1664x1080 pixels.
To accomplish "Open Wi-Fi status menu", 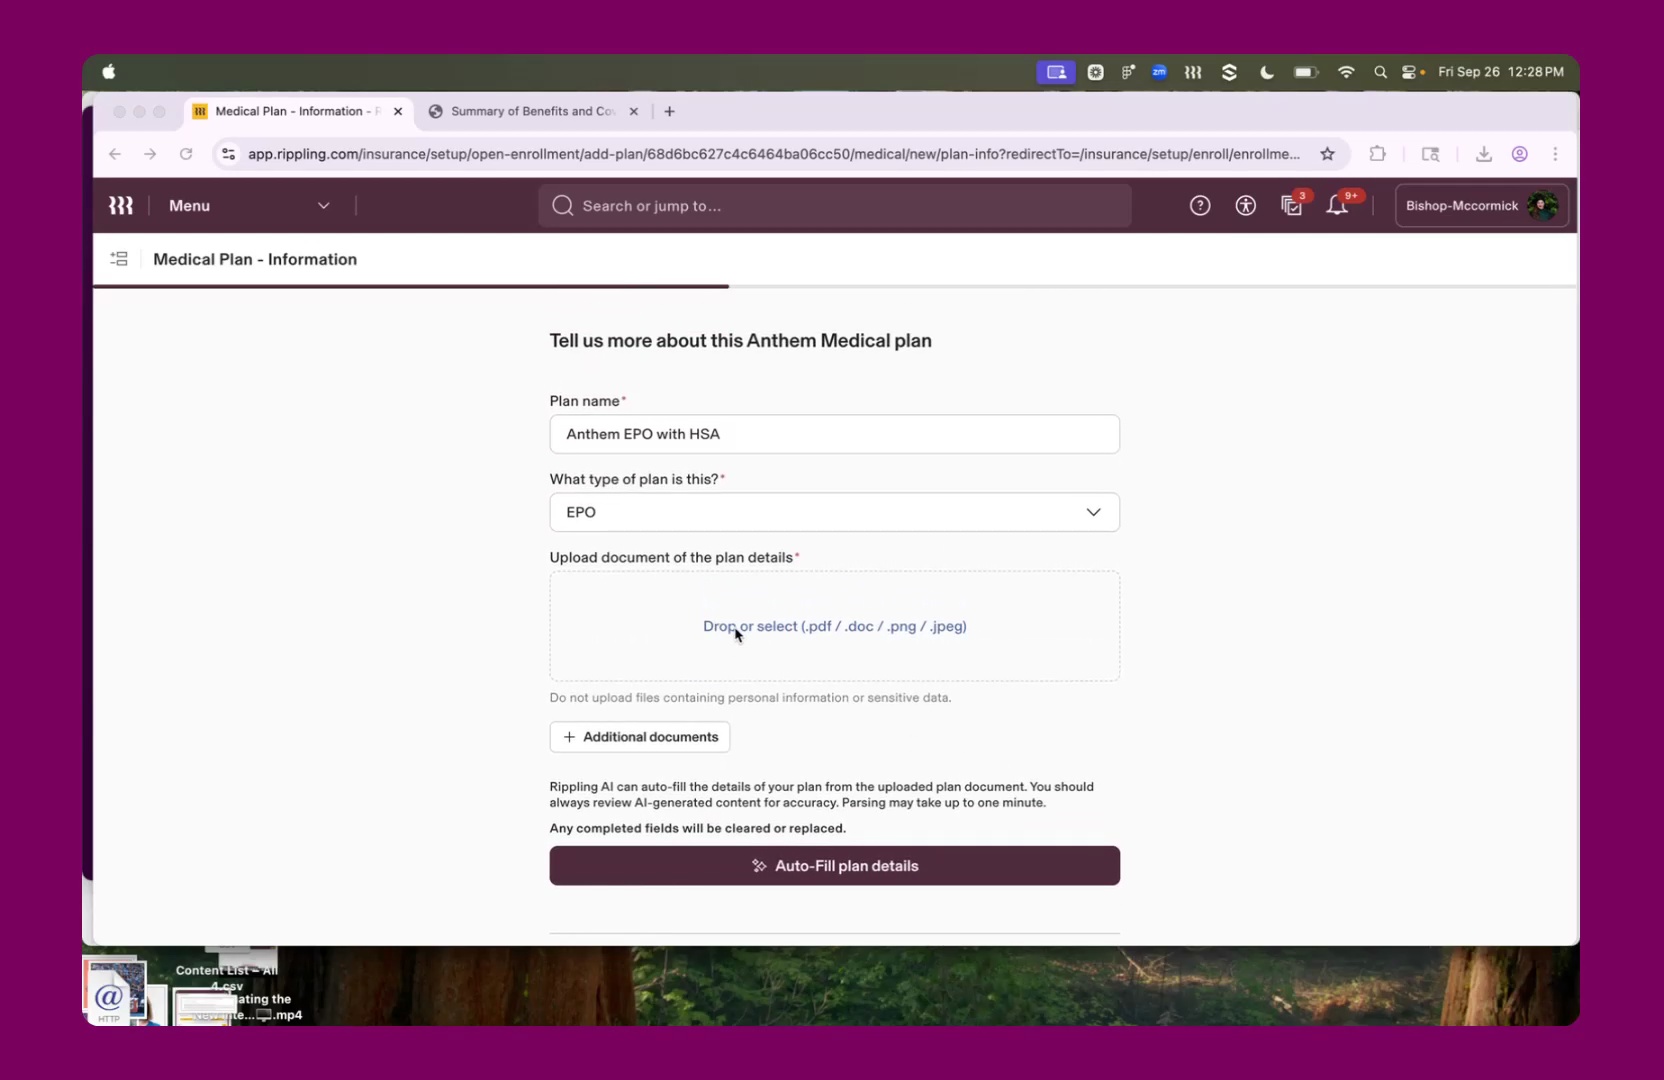I will point(1346,72).
